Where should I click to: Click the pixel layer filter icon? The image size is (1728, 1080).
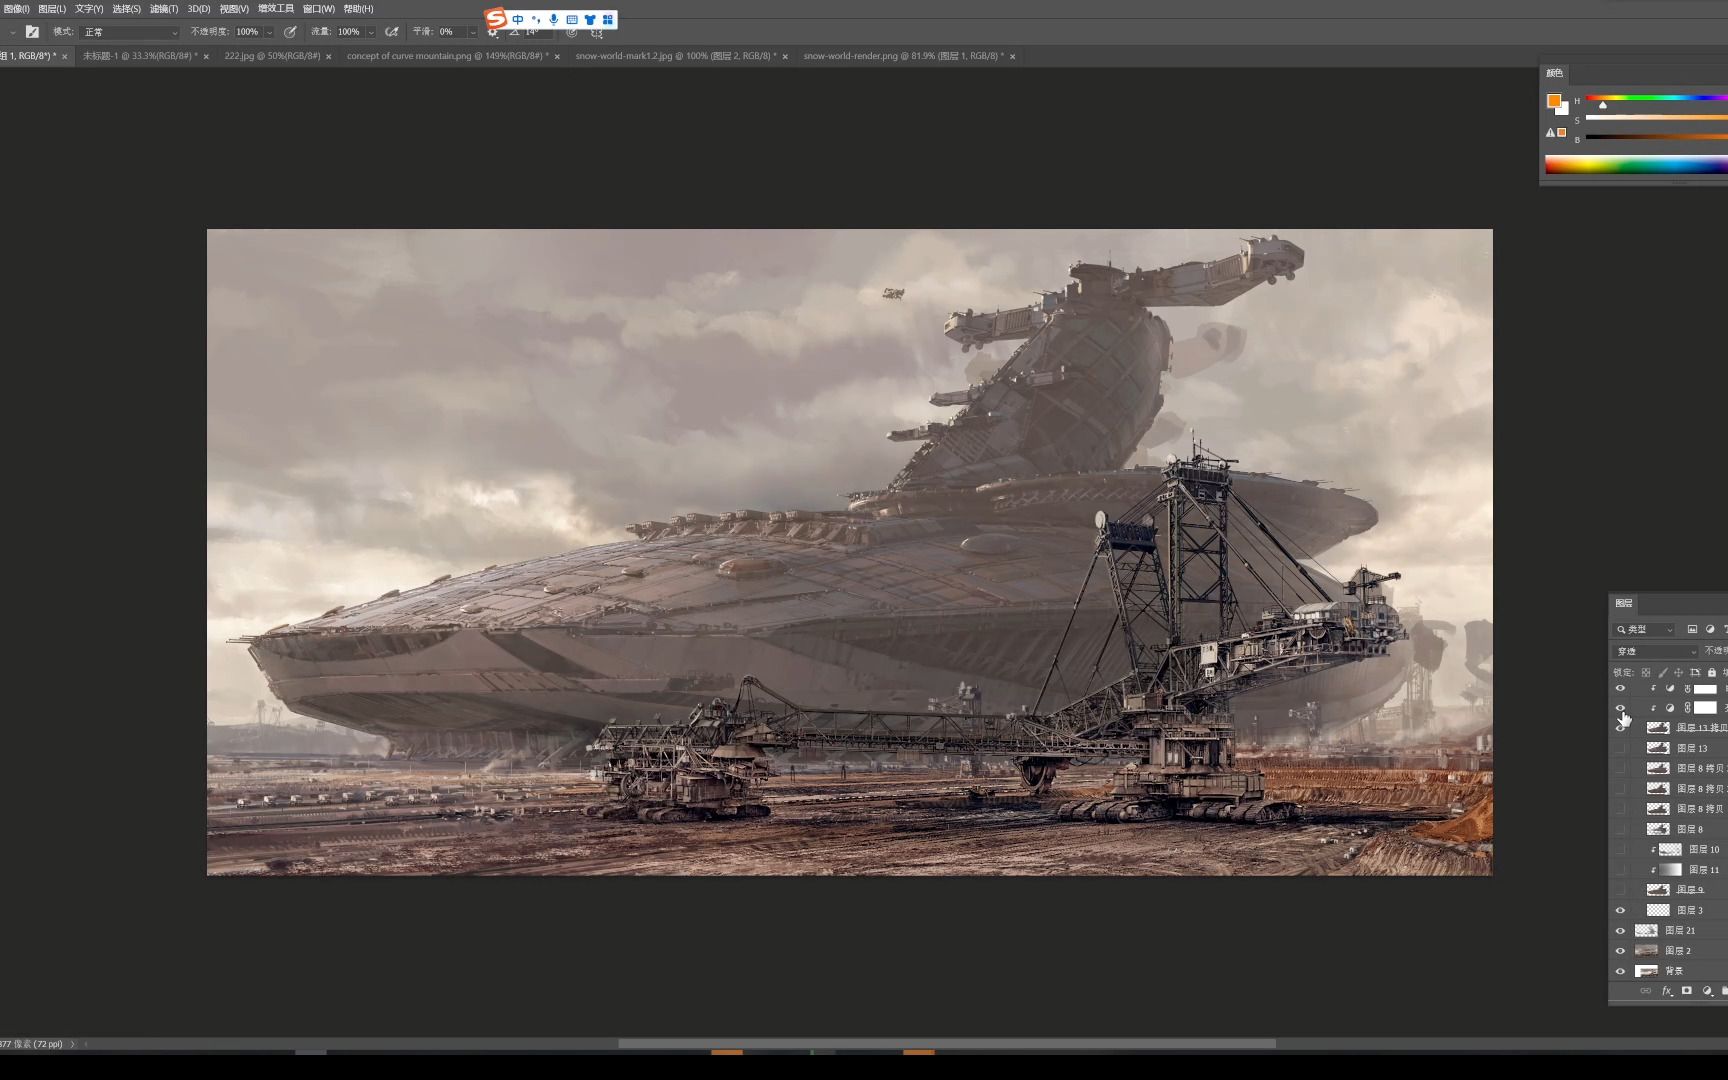(x=1692, y=629)
